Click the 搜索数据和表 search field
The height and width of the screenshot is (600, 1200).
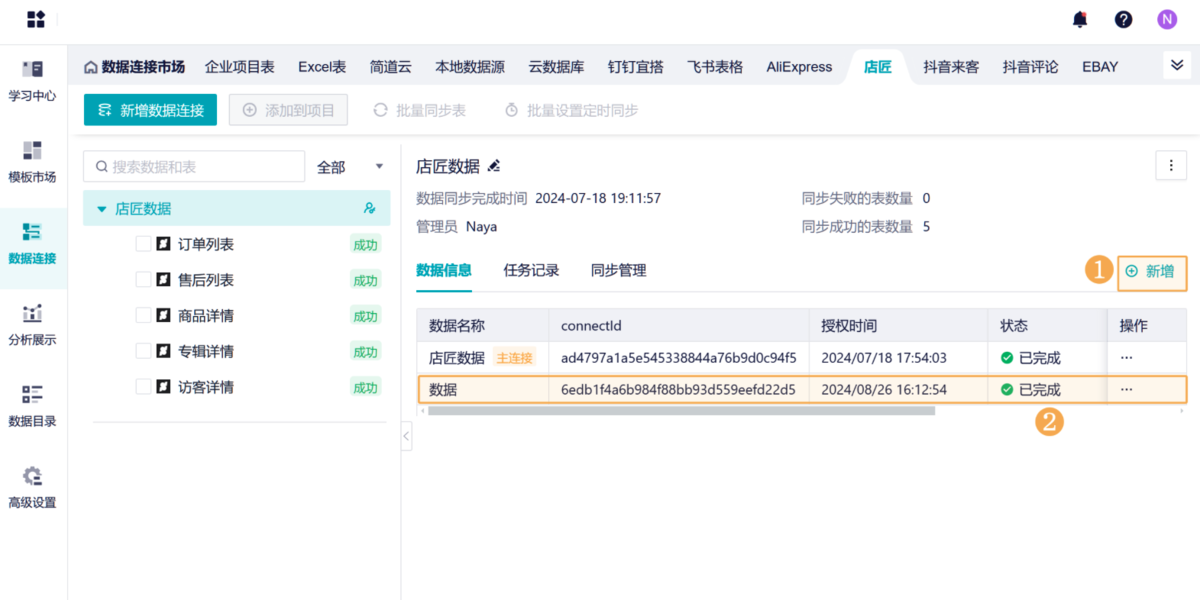(194, 167)
